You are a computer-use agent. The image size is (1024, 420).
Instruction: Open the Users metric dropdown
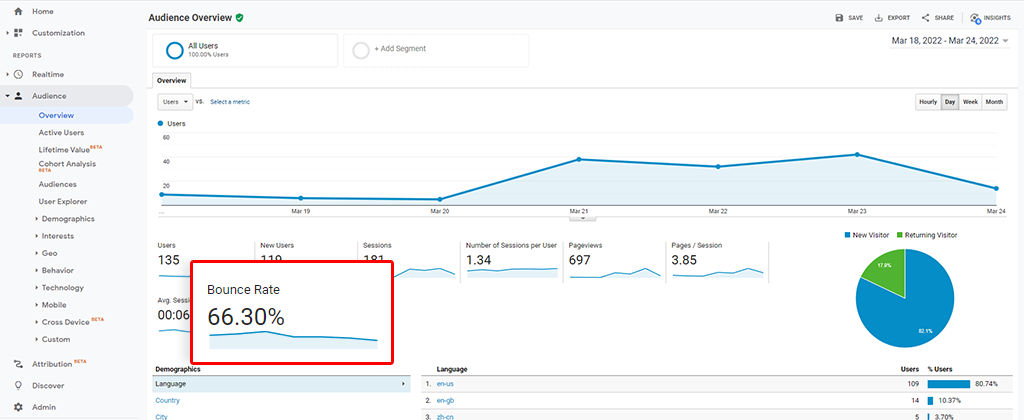pyautogui.click(x=175, y=102)
